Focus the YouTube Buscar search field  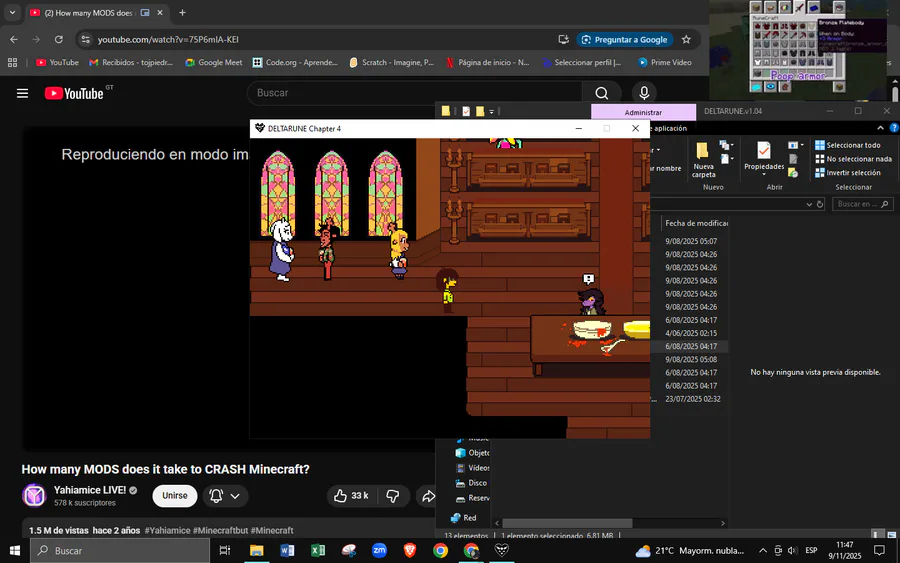tap(414, 93)
